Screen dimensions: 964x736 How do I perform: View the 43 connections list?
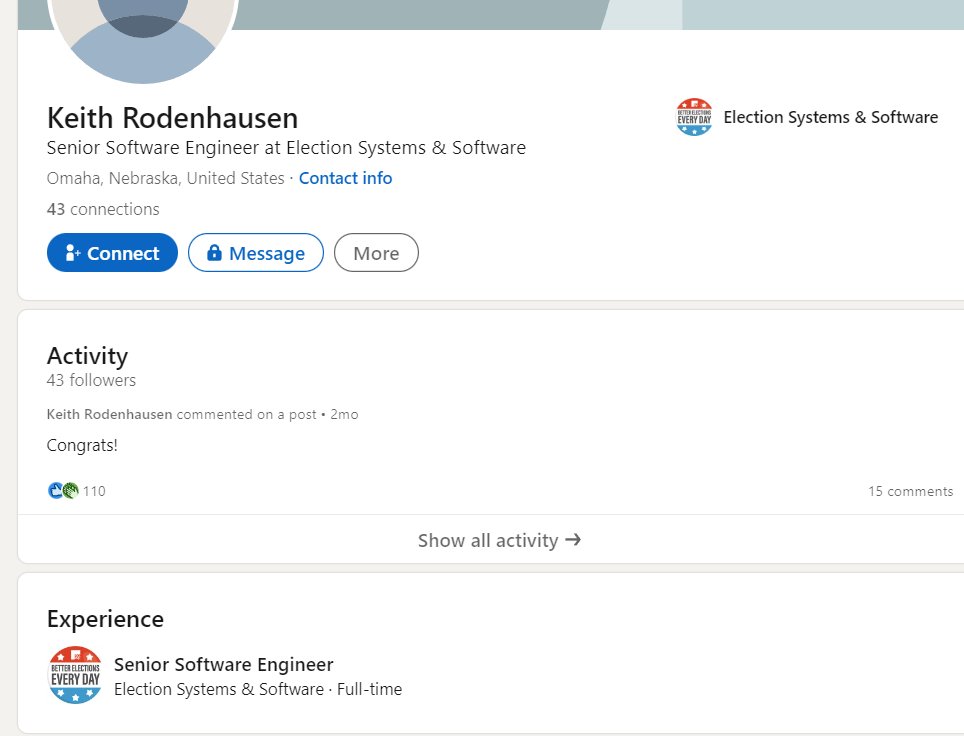(x=103, y=209)
